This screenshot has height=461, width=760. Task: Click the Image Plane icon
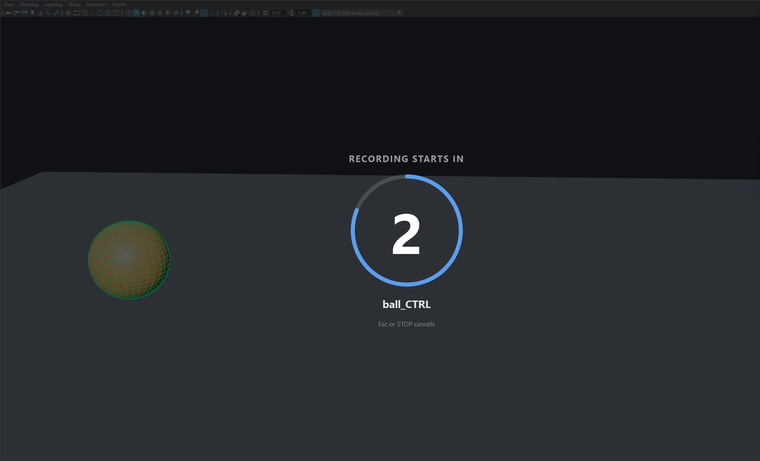[40, 13]
